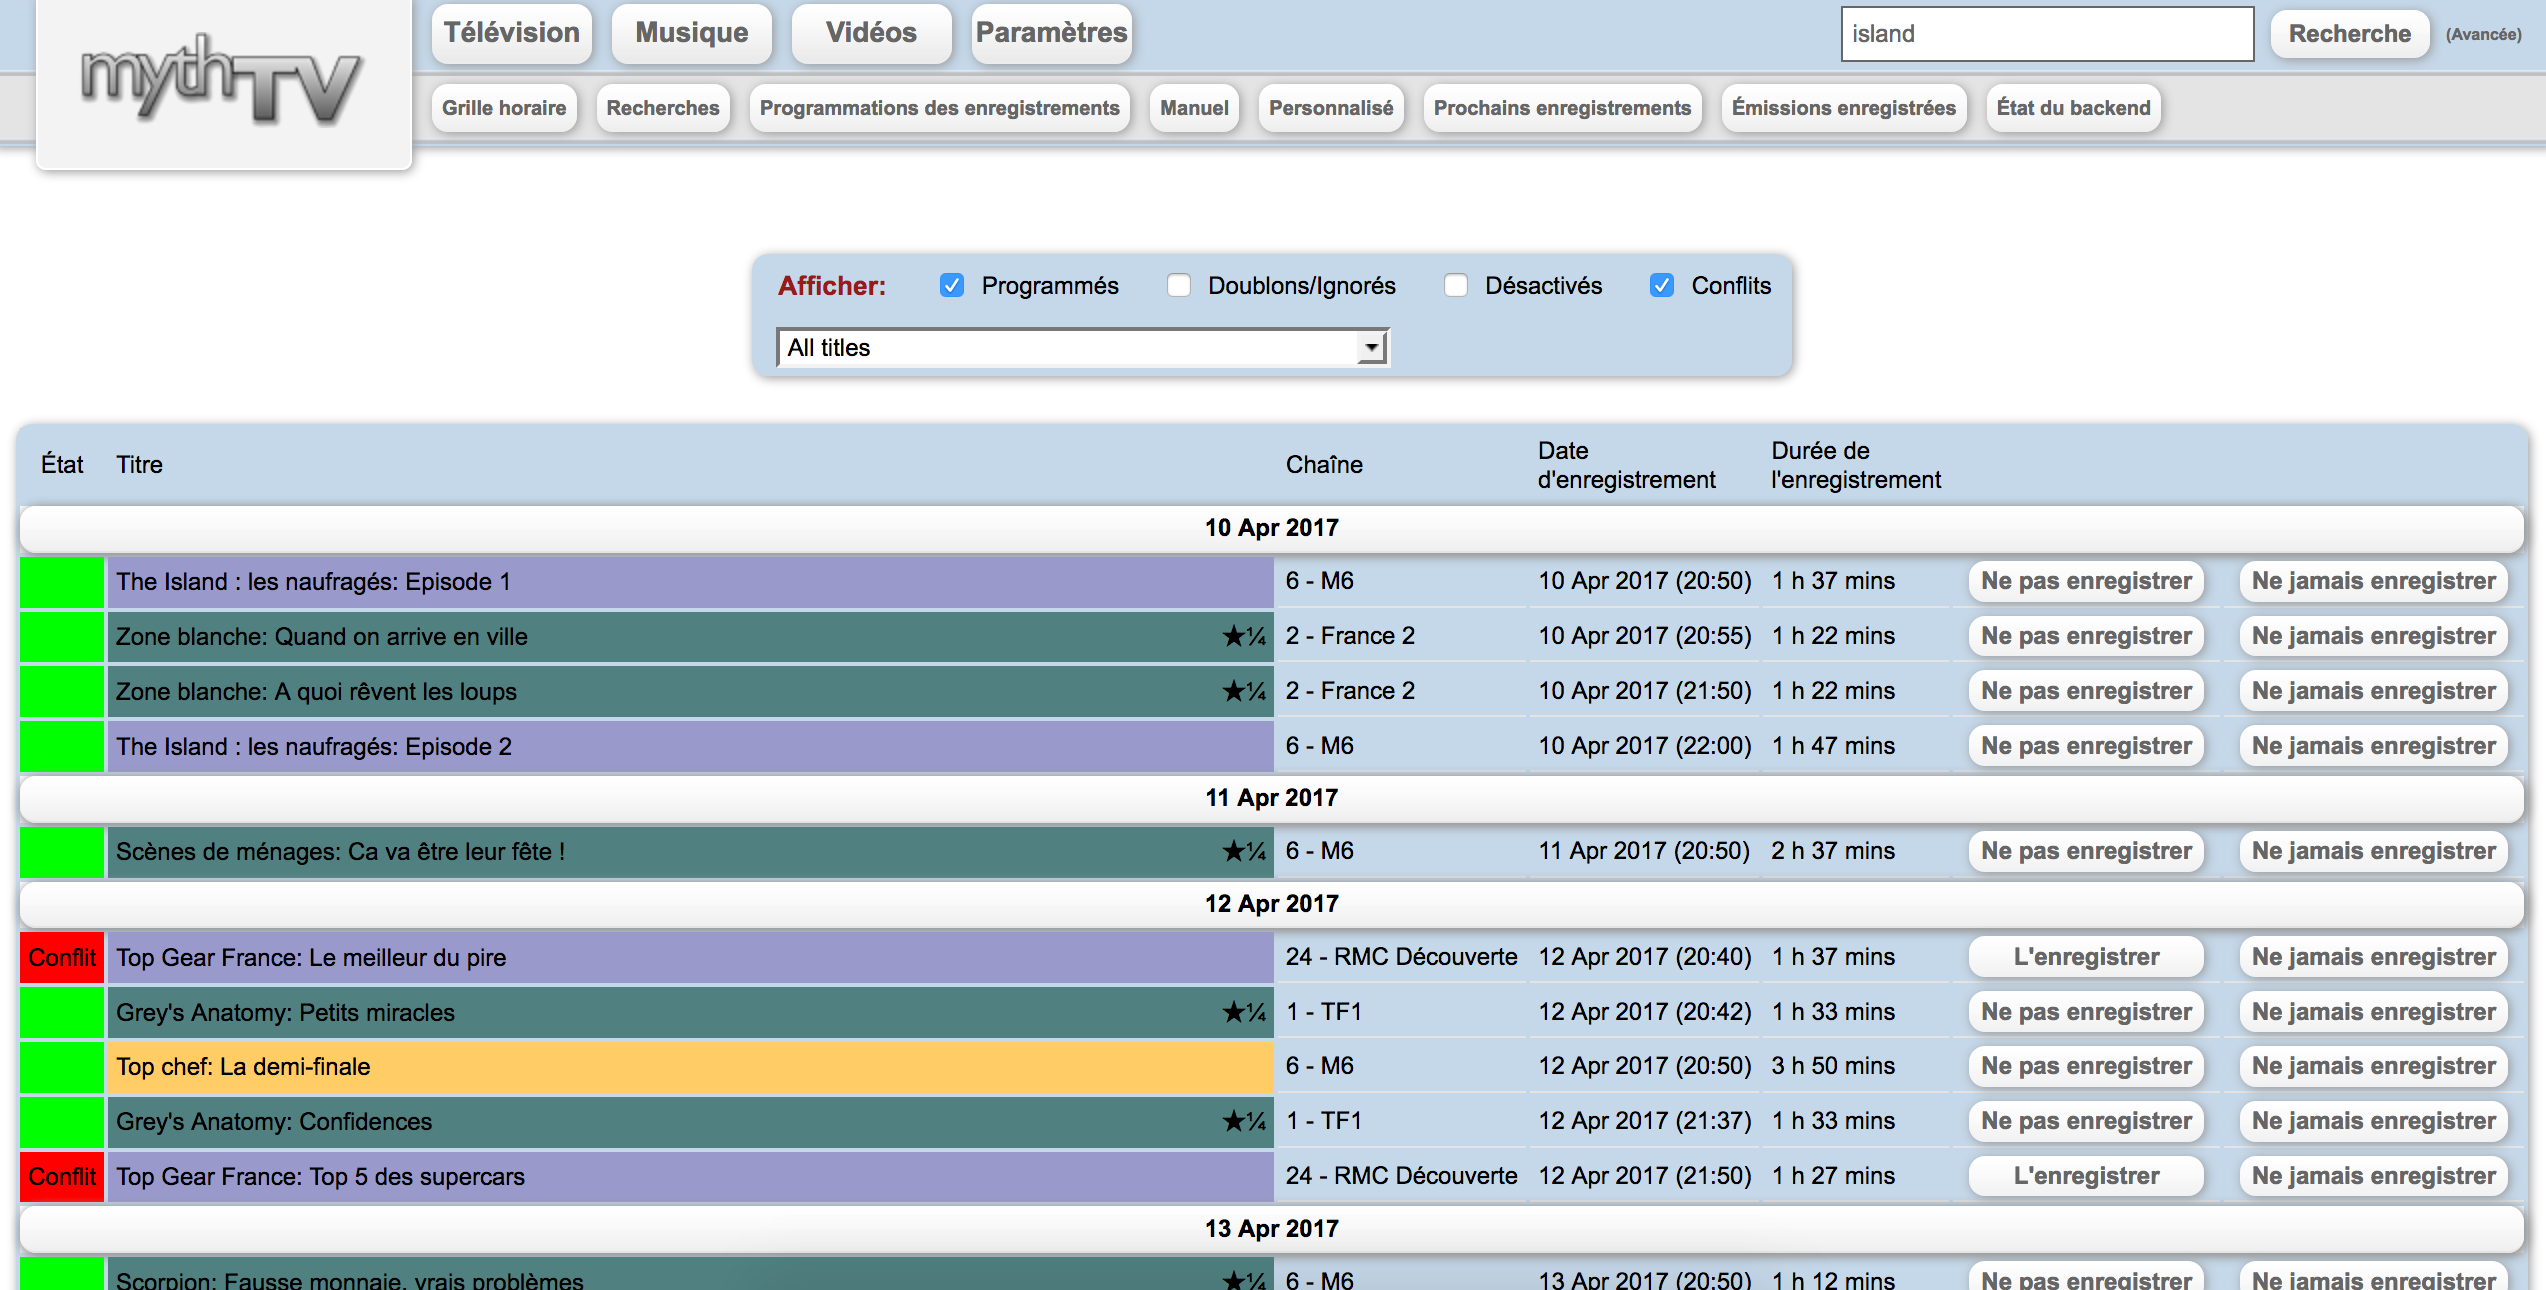The image size is (2546, 1290).
Task: Open the Paramètres section
Action: [1051, 33]
